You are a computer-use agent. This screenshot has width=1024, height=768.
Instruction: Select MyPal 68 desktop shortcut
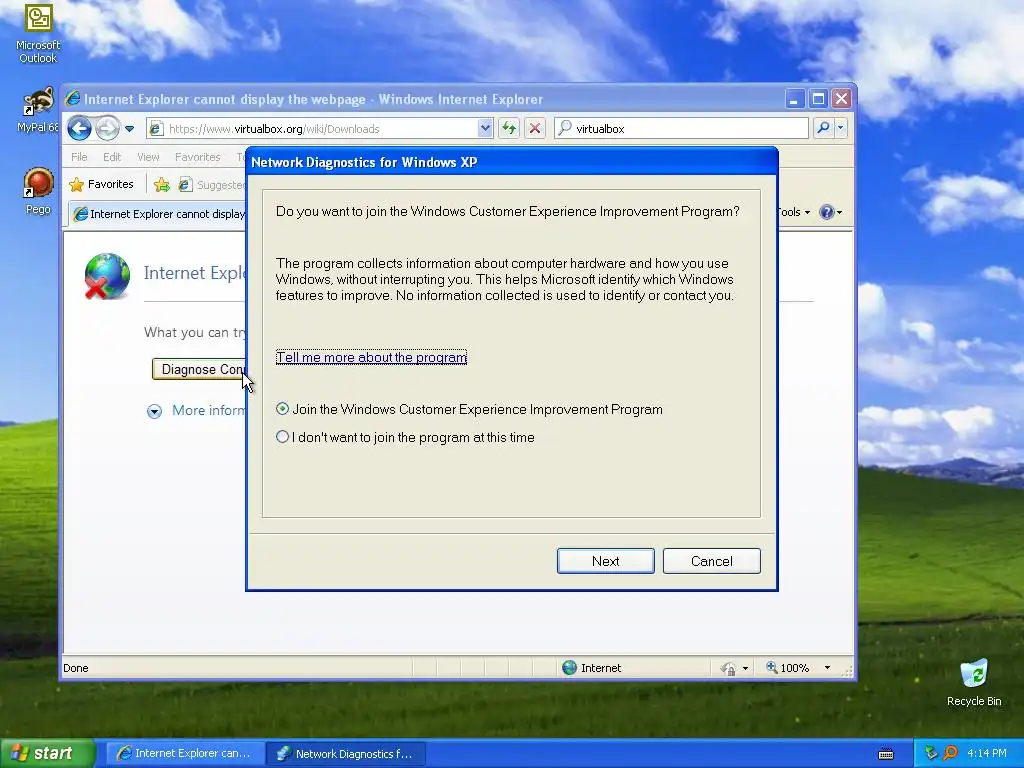coord(38,109)
